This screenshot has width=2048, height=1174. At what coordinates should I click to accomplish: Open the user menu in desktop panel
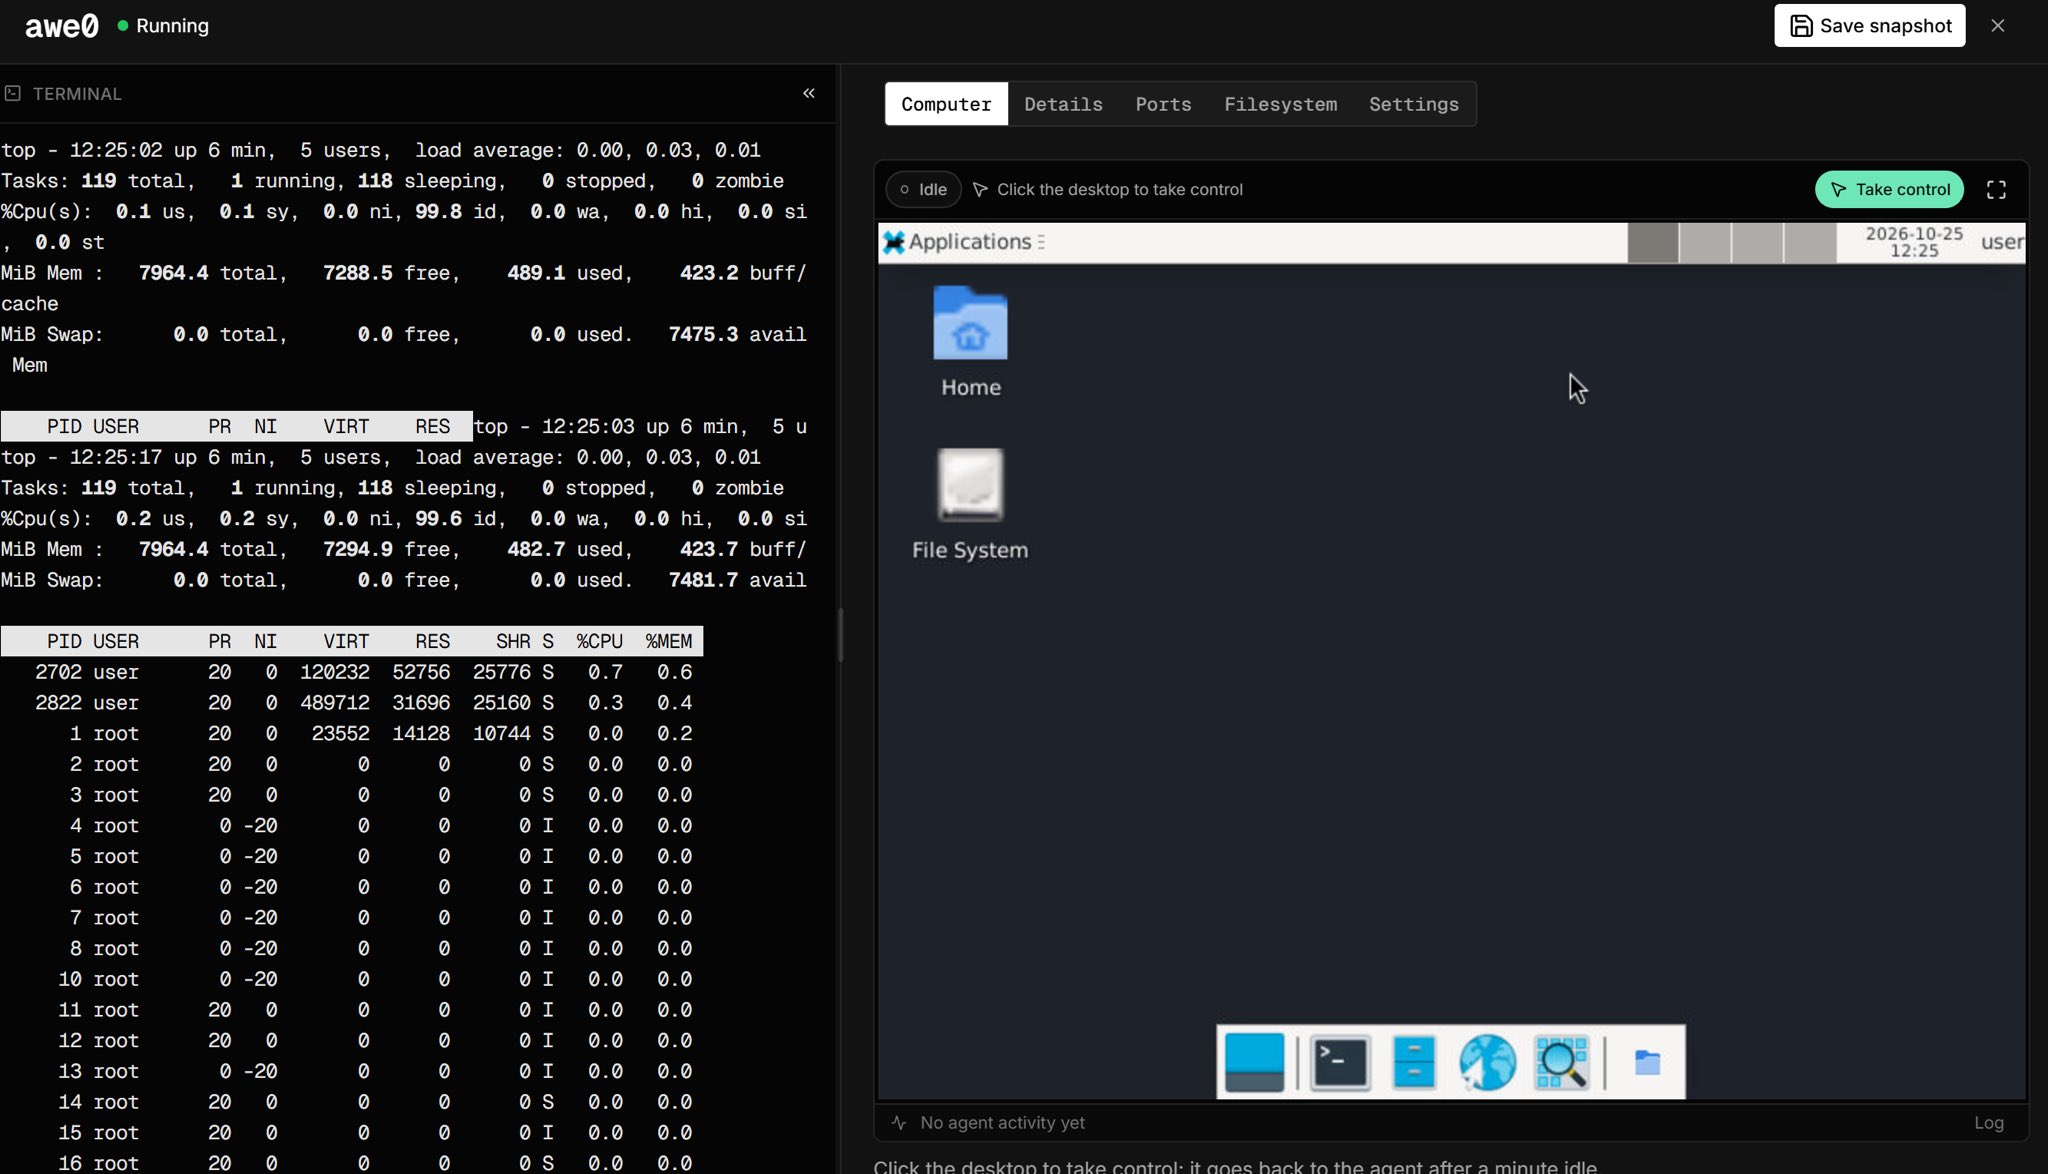pyautogui.click(x=2002, y=242)
